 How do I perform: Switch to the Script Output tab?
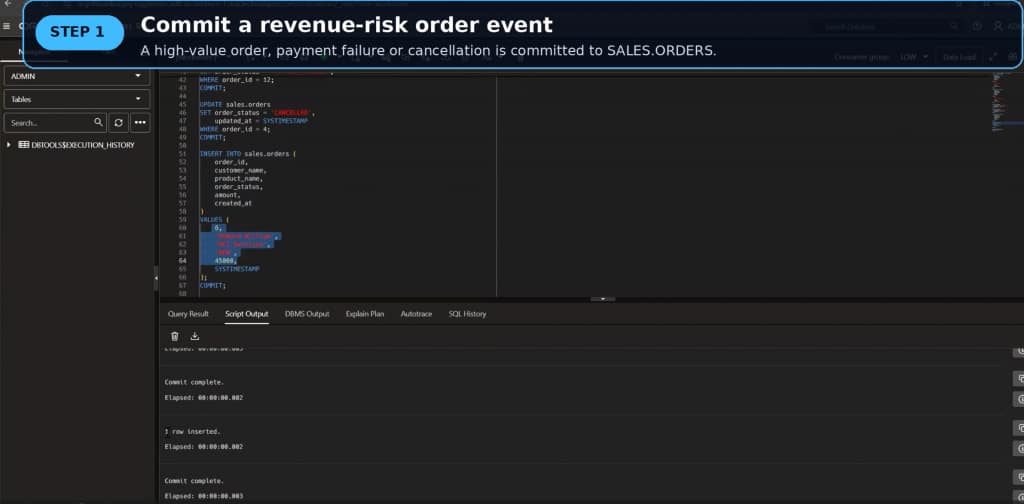(247, 314)
